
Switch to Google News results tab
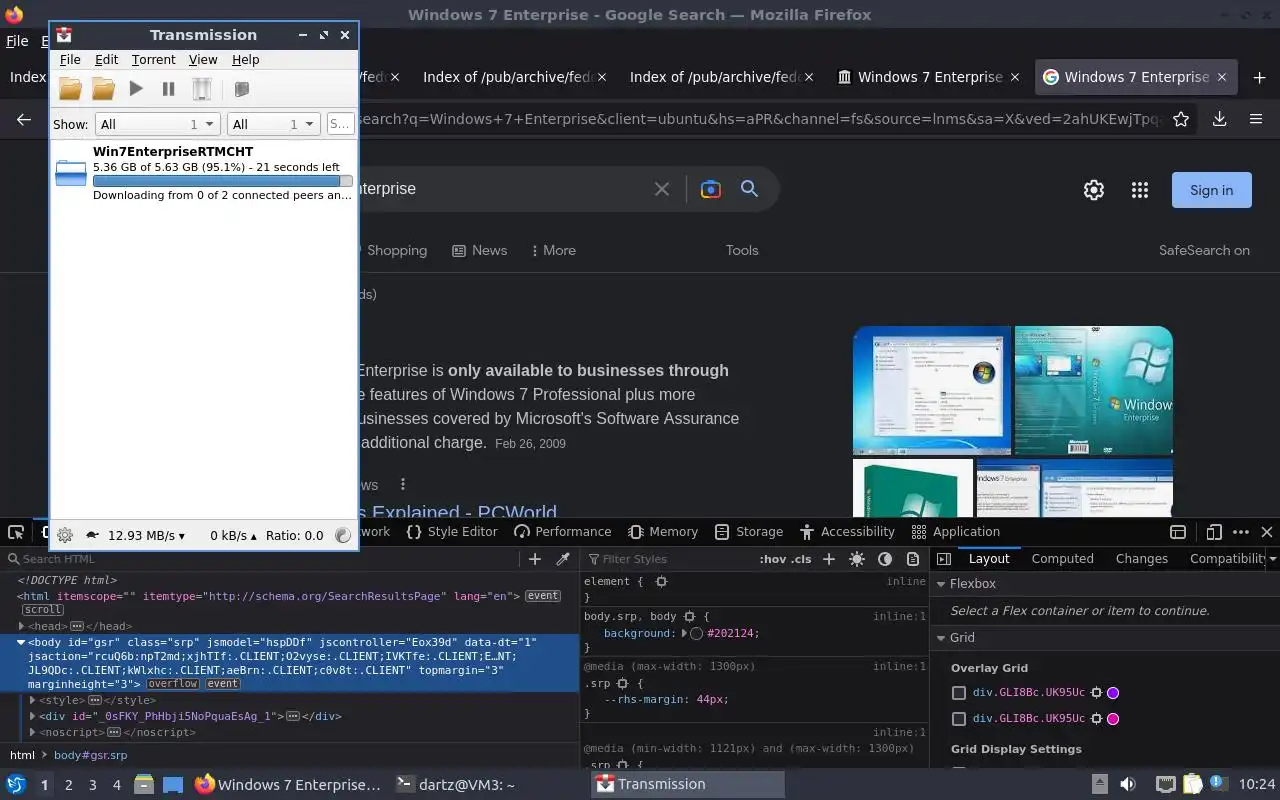(x=479, y=250)
